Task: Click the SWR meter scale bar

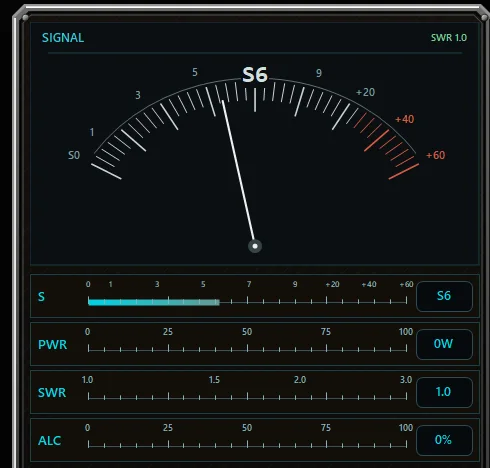Action: (x=247, y=397)
